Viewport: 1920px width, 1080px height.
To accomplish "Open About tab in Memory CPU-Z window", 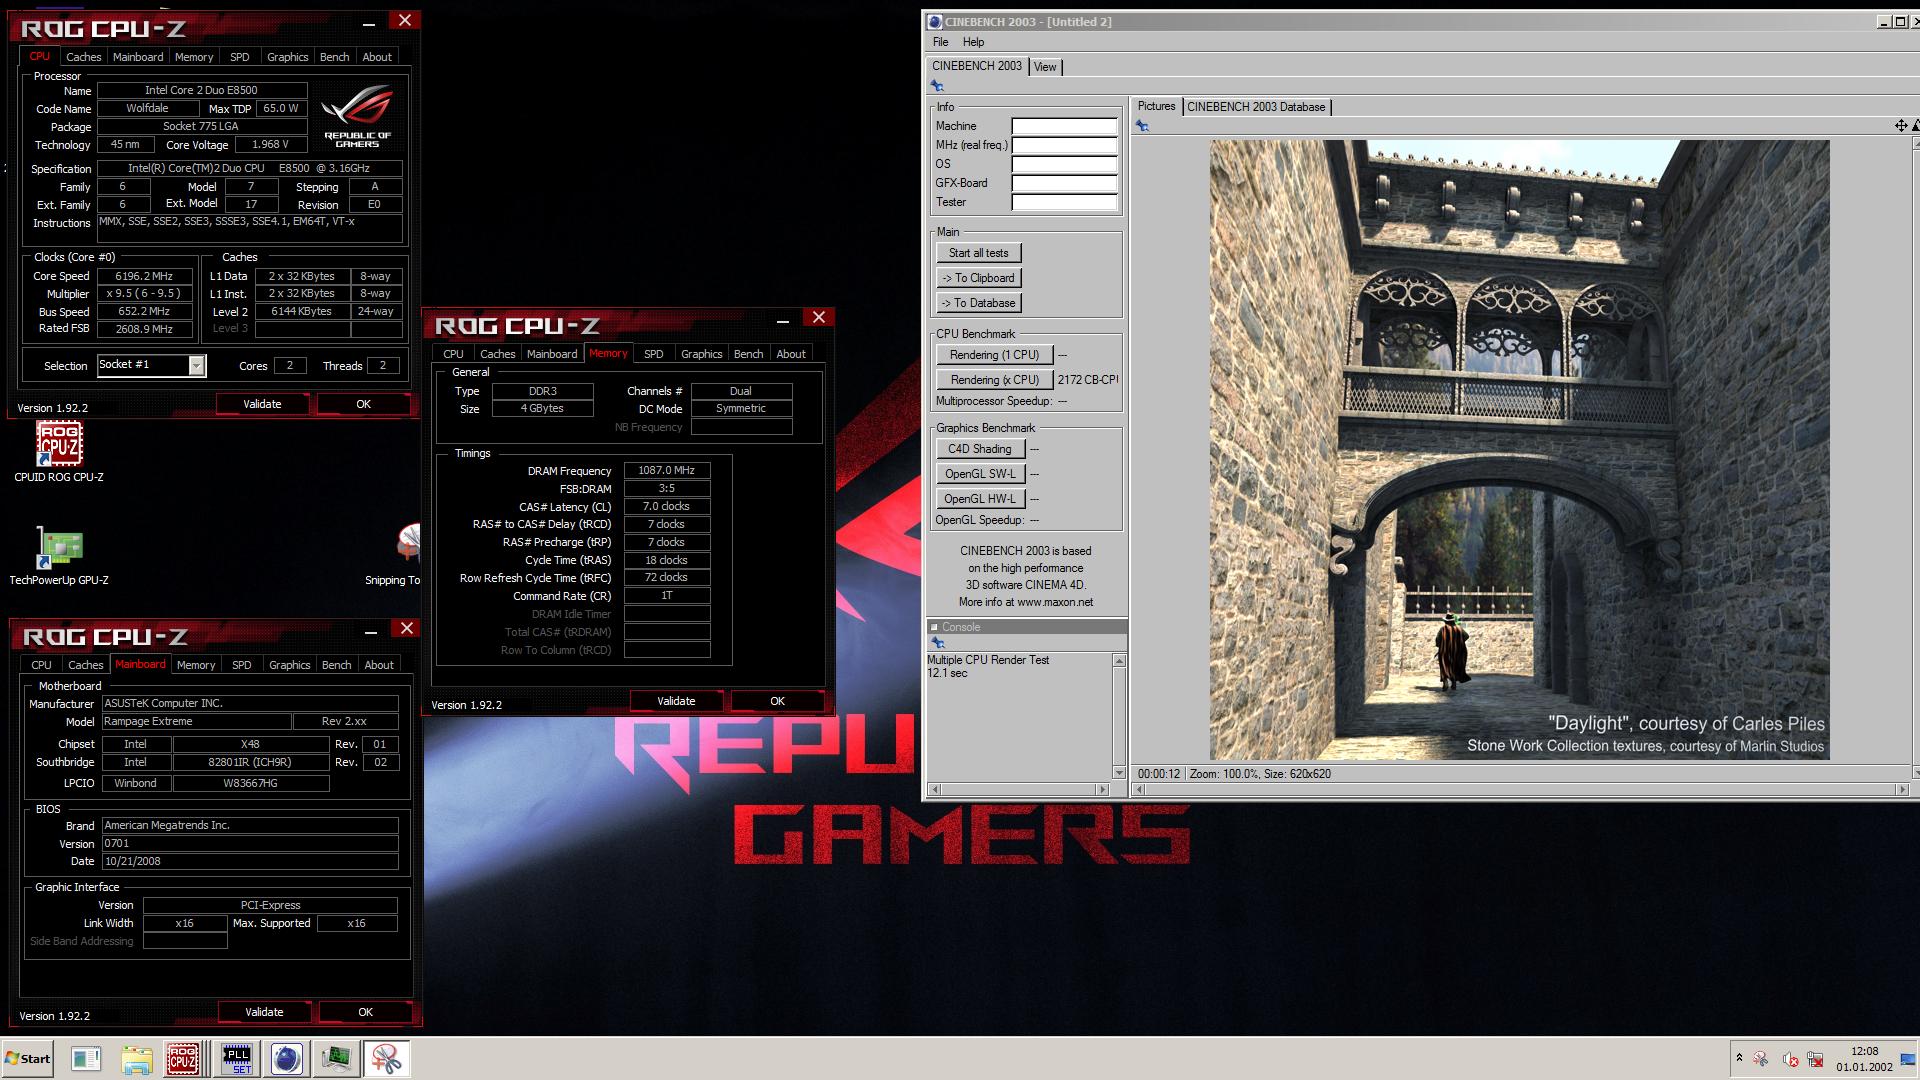I will pyautogui.click(x=790, y=354).
